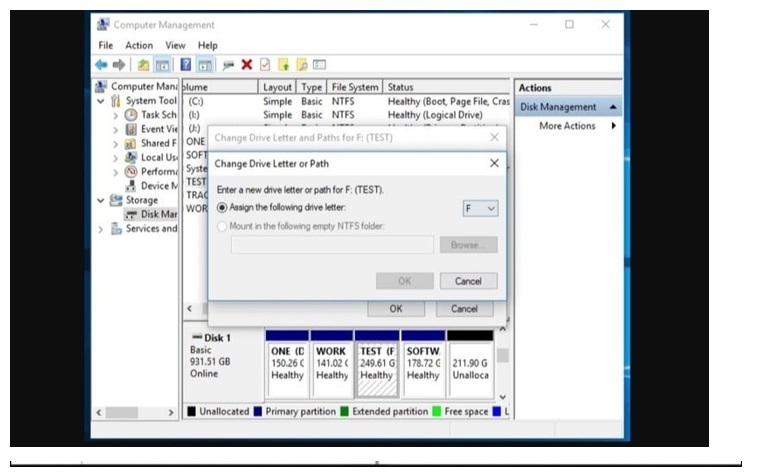The image size is (765, 476).
Task: Click the Properties checkmark sheet toolbar icon
Action: coord(265,64)
